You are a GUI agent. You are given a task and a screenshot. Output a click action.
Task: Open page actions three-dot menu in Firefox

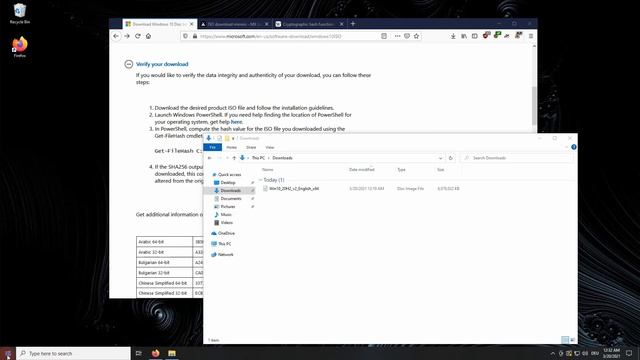[397, 36]
